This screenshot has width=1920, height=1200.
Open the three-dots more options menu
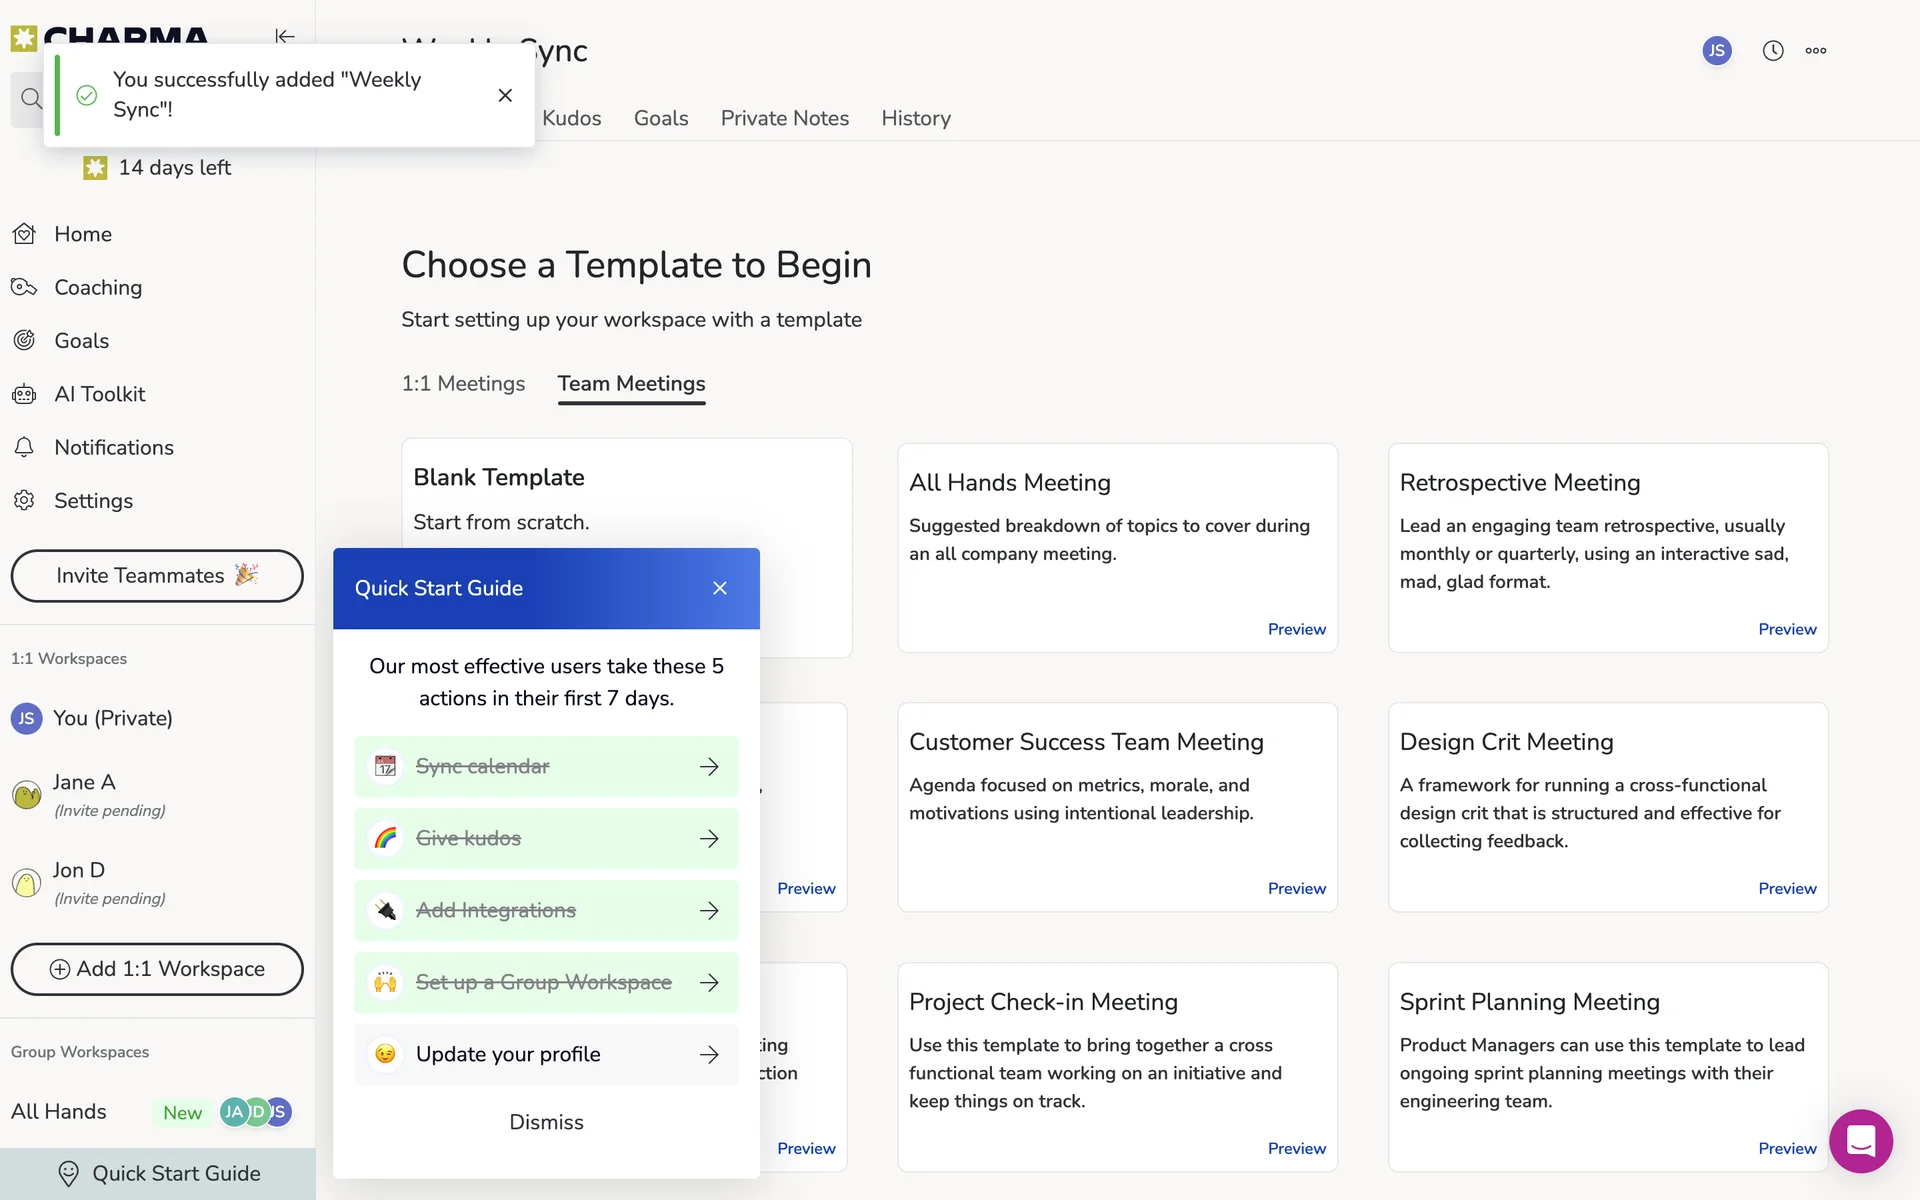click(x=1816, y=51)
